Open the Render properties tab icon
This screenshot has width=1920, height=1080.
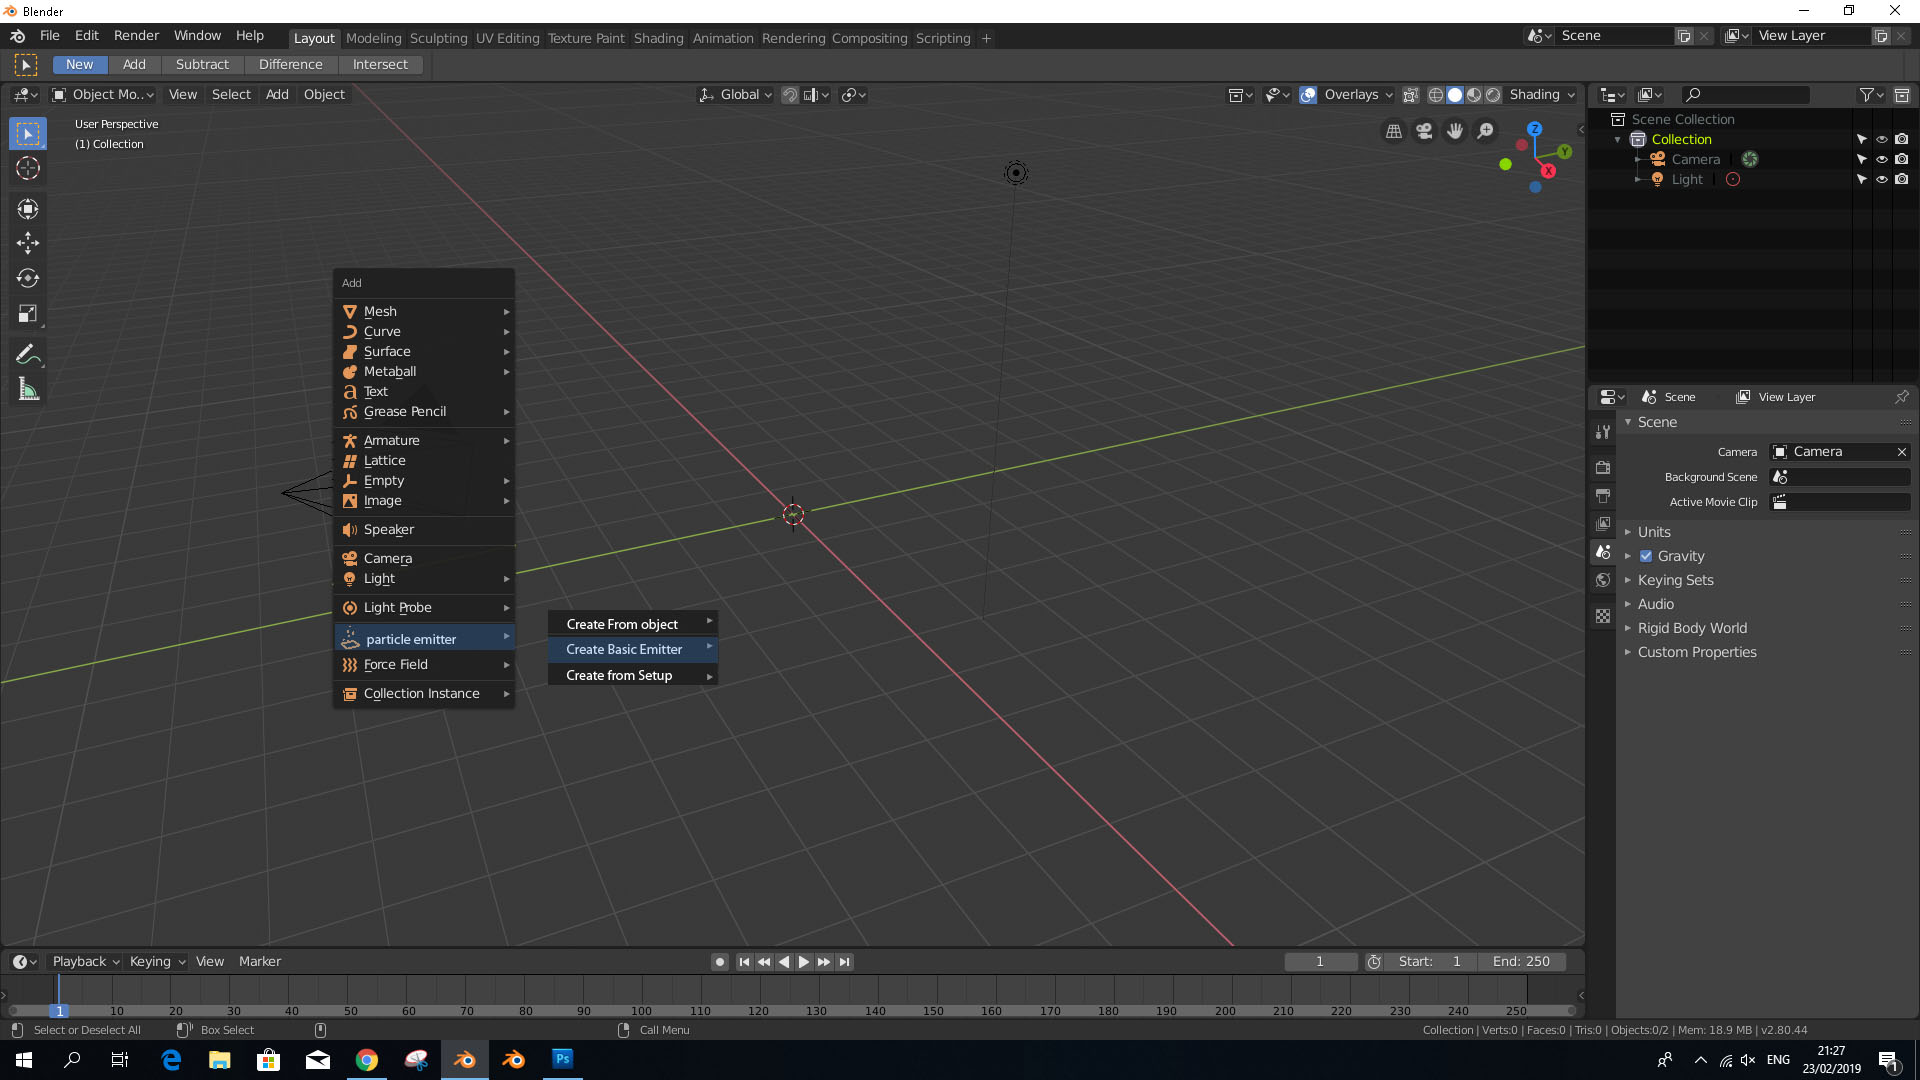1603,467
